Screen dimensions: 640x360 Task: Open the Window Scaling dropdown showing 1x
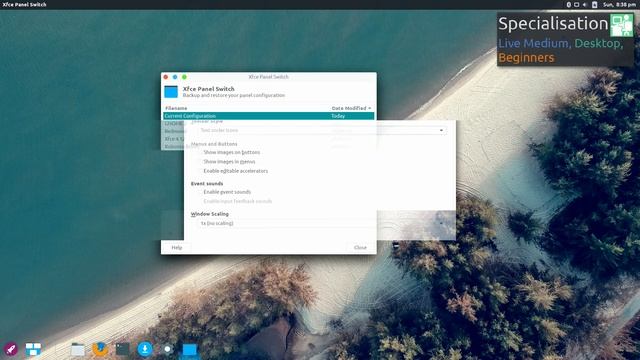pyautogui.click(x=322, y=223)
